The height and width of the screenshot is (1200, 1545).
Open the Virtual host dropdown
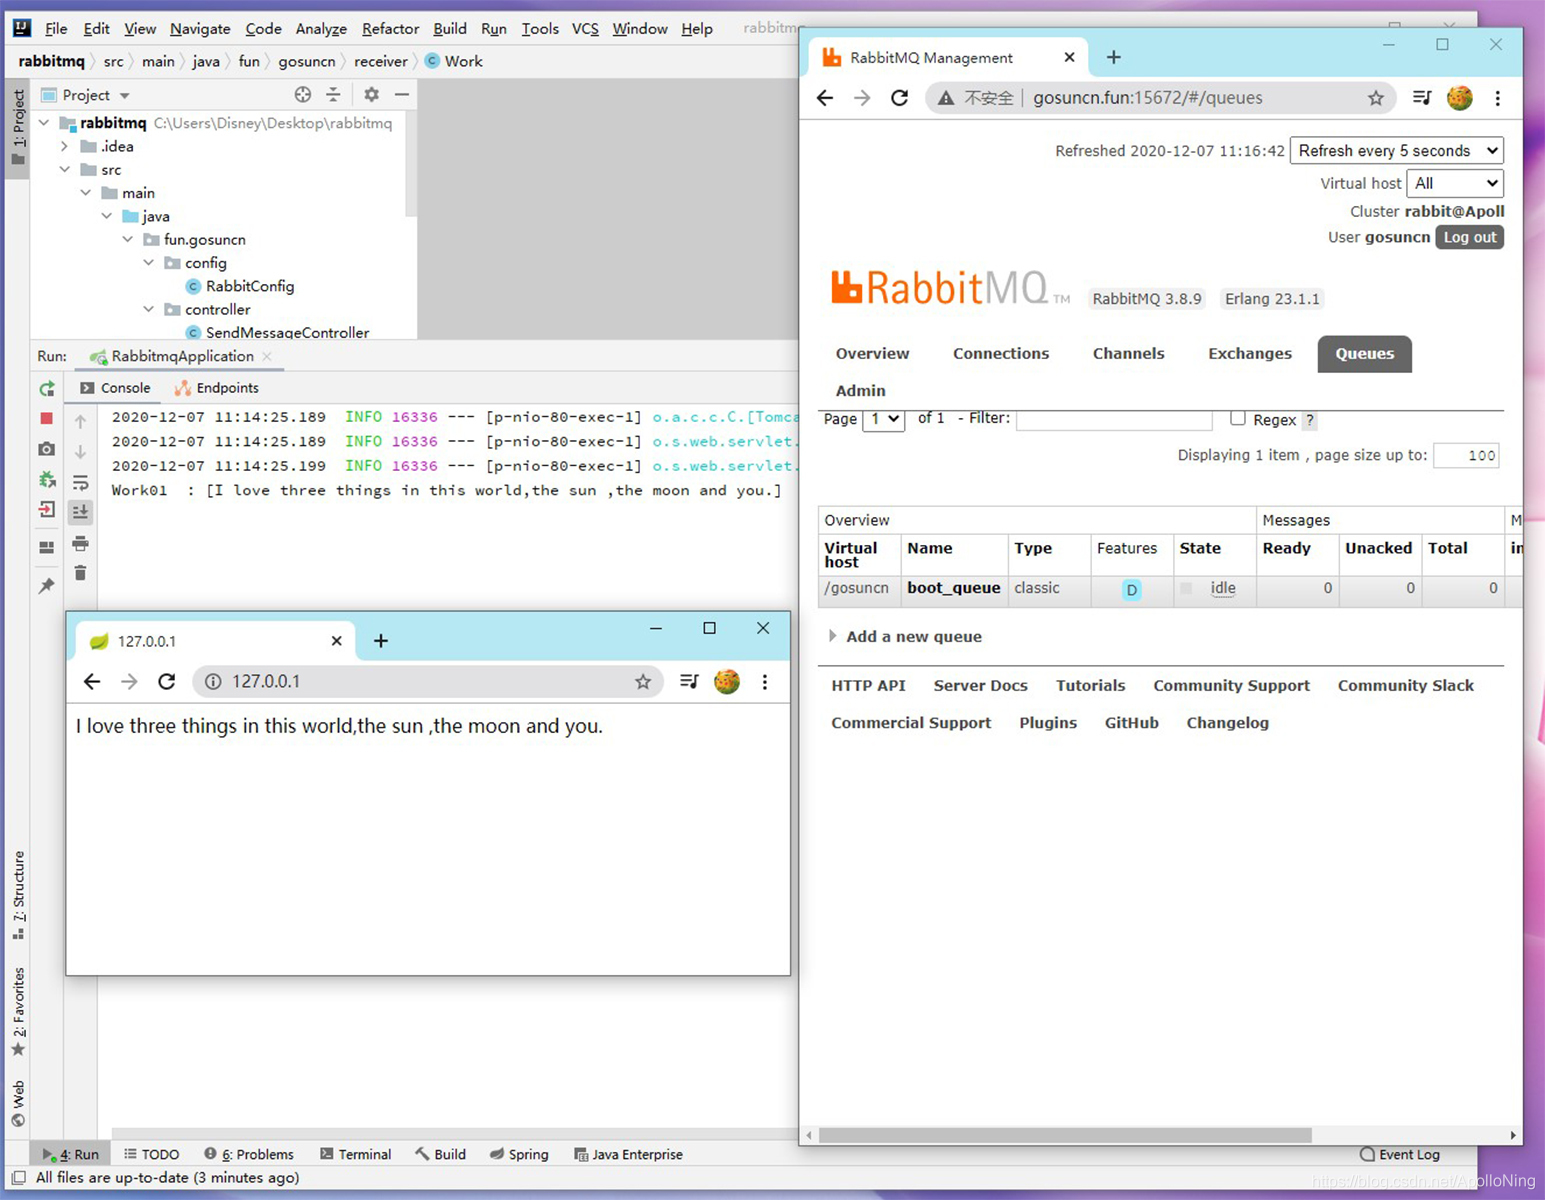click(1455, 183)
